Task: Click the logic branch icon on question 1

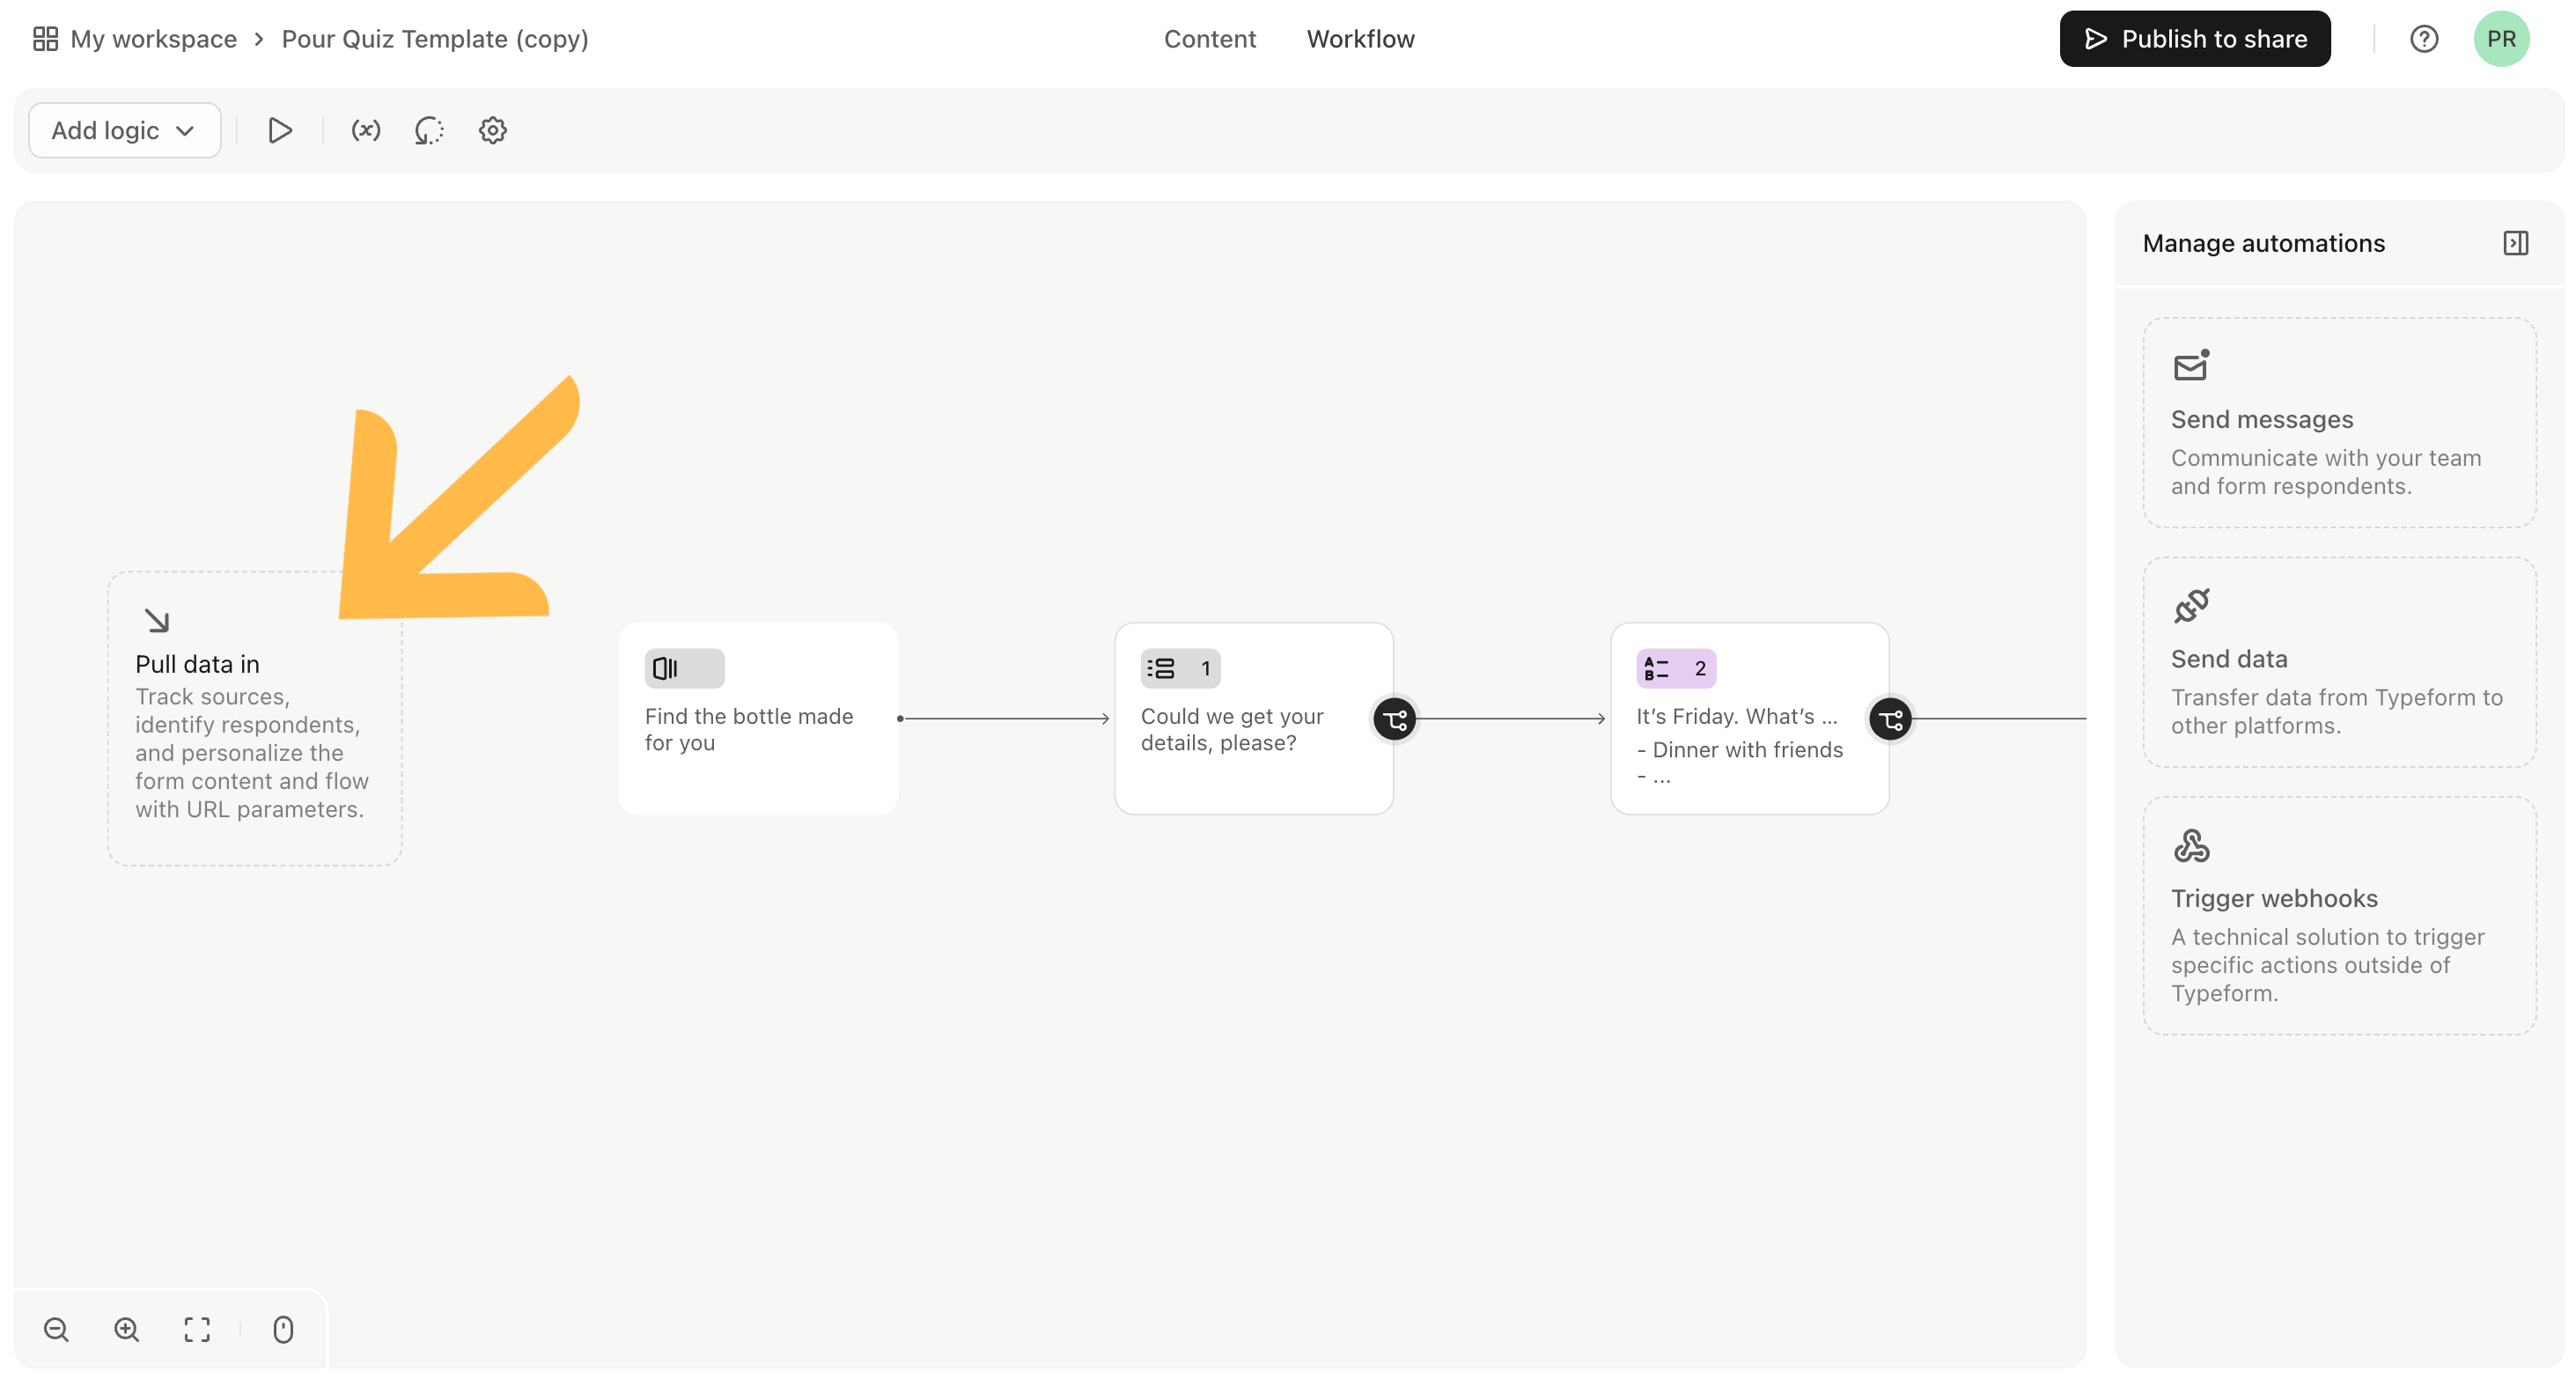Action: click(x=1395, y=719)
